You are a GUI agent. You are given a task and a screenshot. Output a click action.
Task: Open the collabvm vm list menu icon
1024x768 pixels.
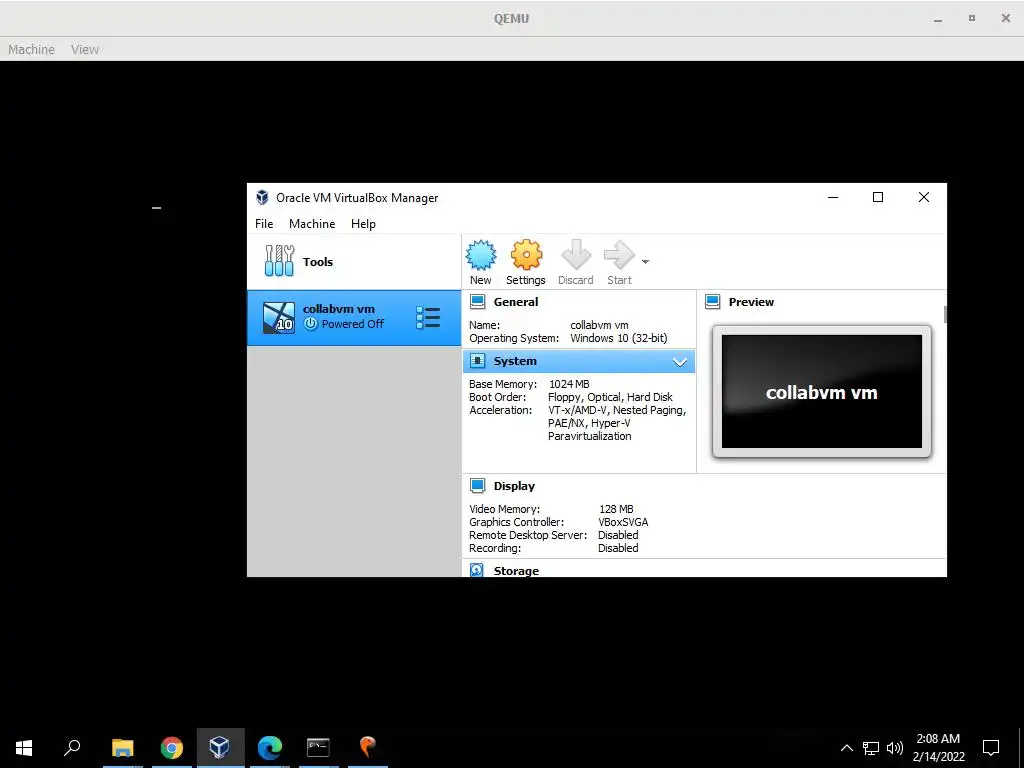[x=428, y=317]
